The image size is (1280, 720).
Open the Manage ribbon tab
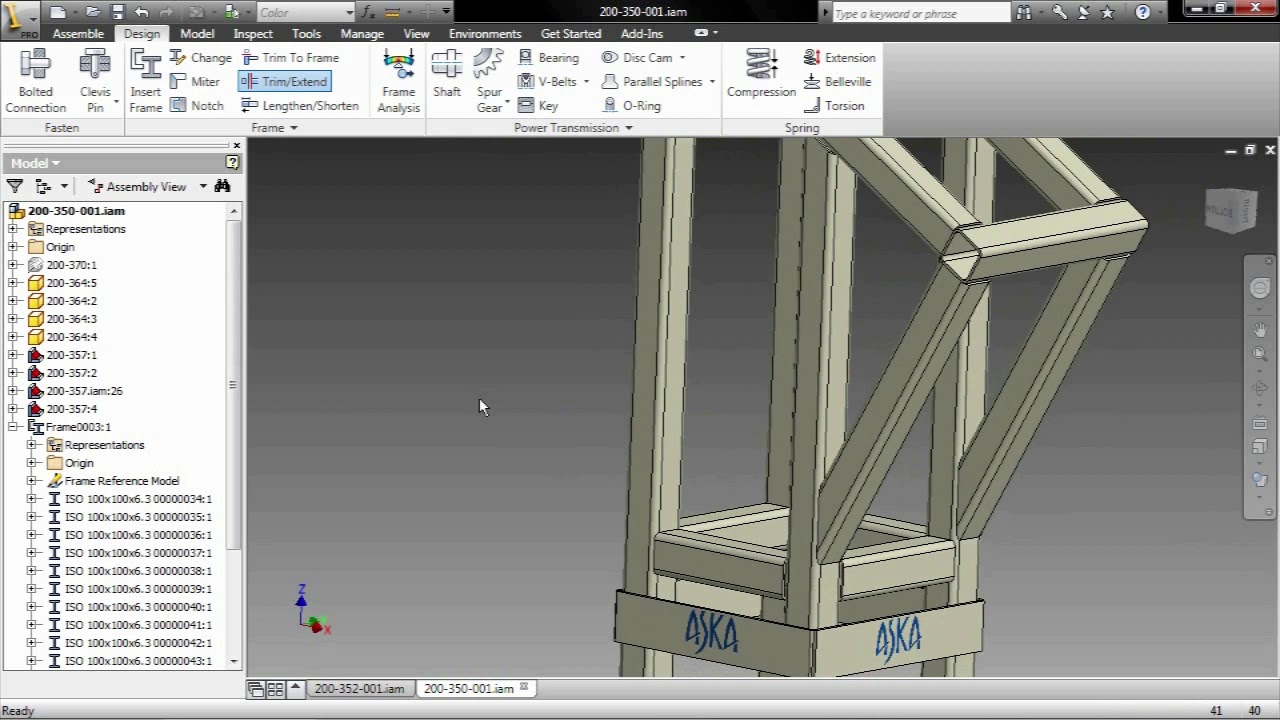[362, 33]
